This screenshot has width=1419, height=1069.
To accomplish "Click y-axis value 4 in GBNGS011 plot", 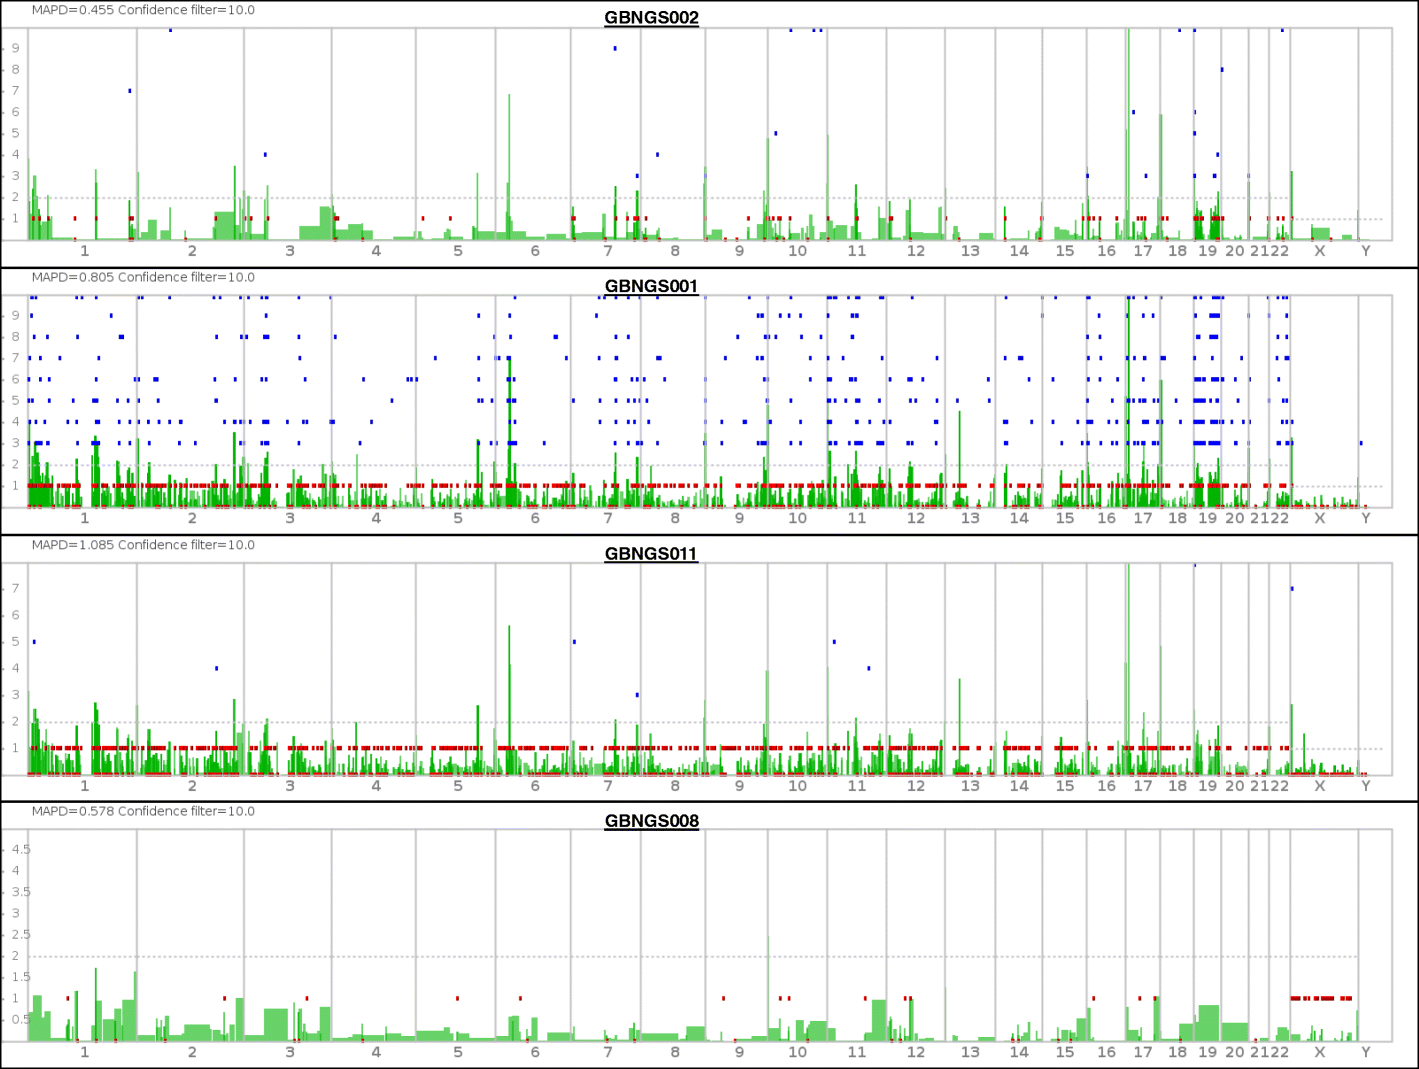I will (x=16, y=669).
